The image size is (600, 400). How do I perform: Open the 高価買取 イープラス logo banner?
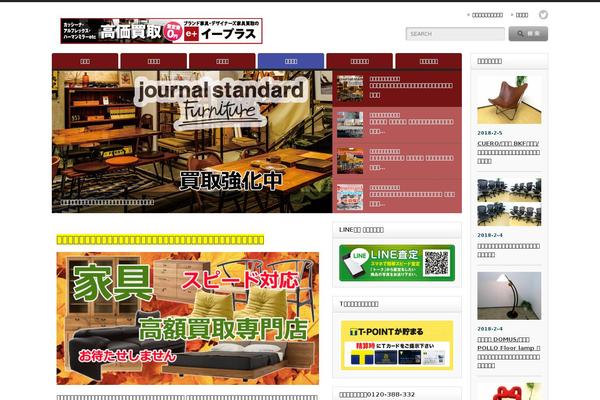(x=161, y=31)
